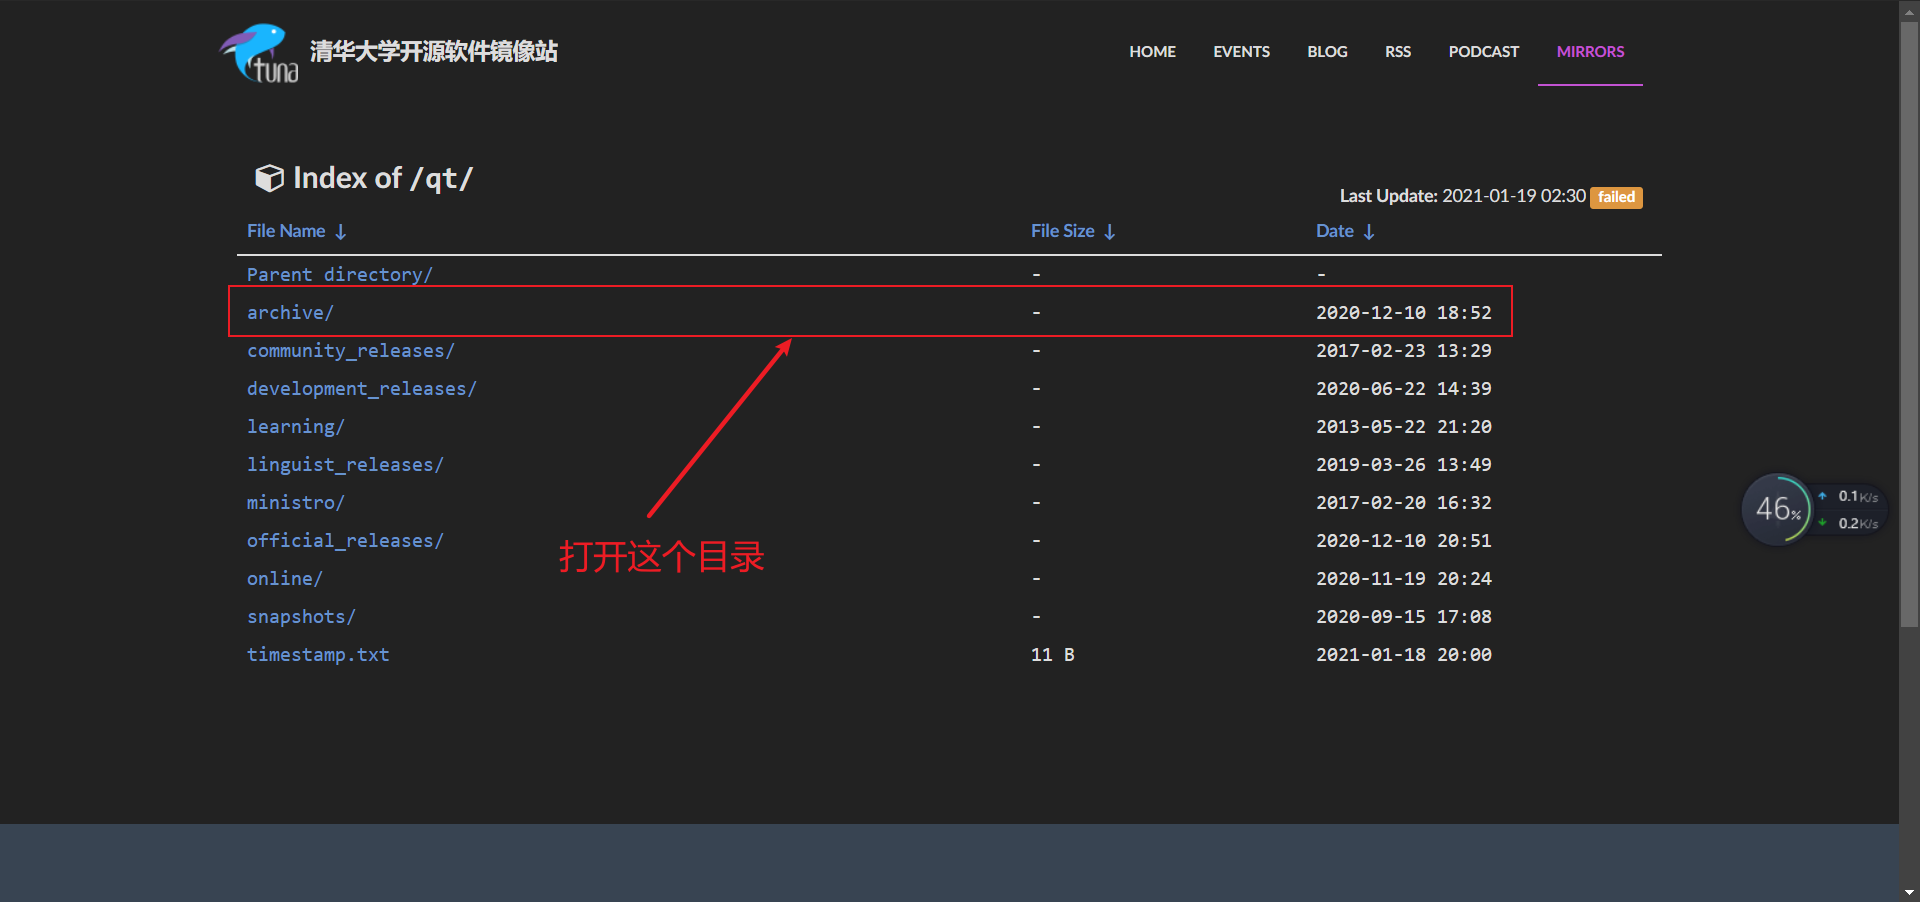Toggle the File Size sort arrow
Viewport: 1920px width, 902px height.
(x=1111, y=231)
